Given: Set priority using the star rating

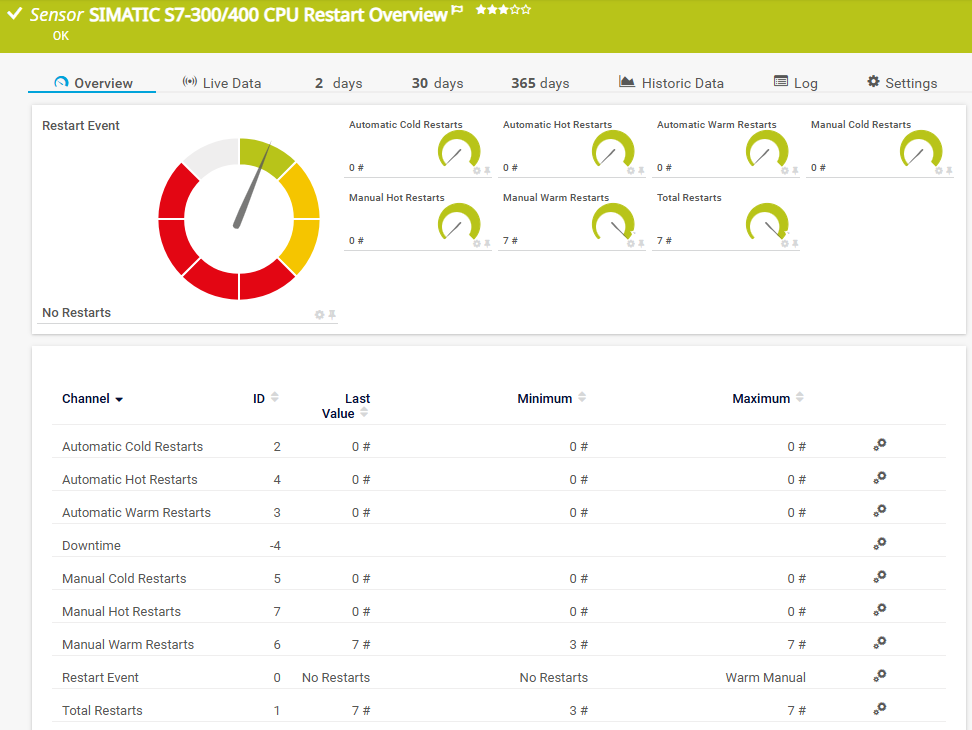Looking at the screenshot, I should coord(503,10).
